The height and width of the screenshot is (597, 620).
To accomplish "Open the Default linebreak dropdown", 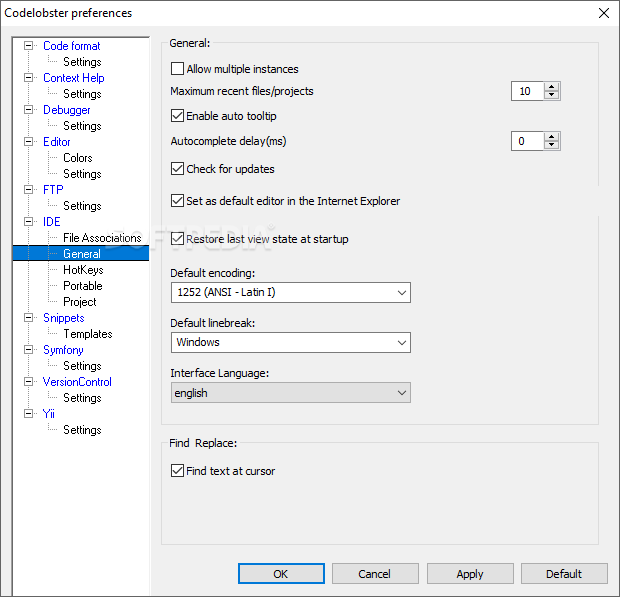I will point(291,342).
